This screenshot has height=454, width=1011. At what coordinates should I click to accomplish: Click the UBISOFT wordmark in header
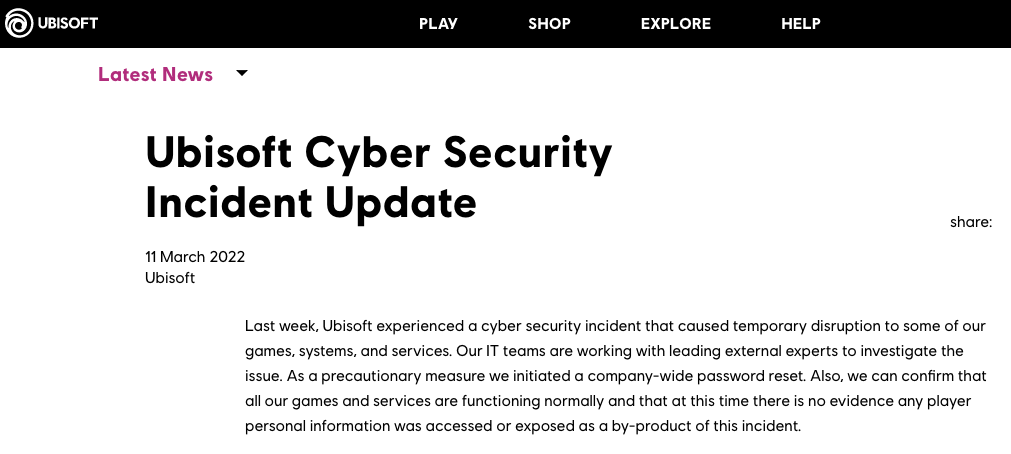[x=68, y=23]
